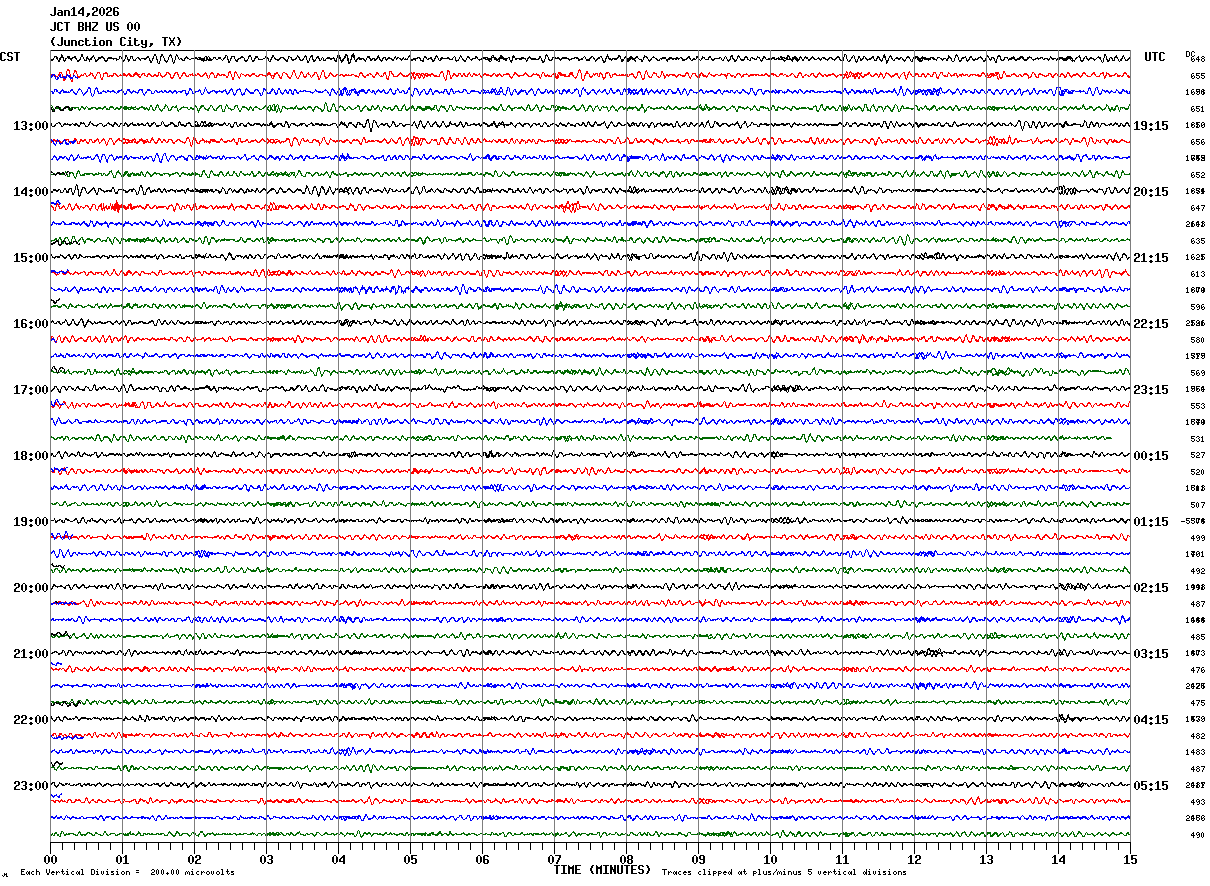
Task: Click minute 15 on the time axis
Action: pyautogui.click(x=1129, y=859)
